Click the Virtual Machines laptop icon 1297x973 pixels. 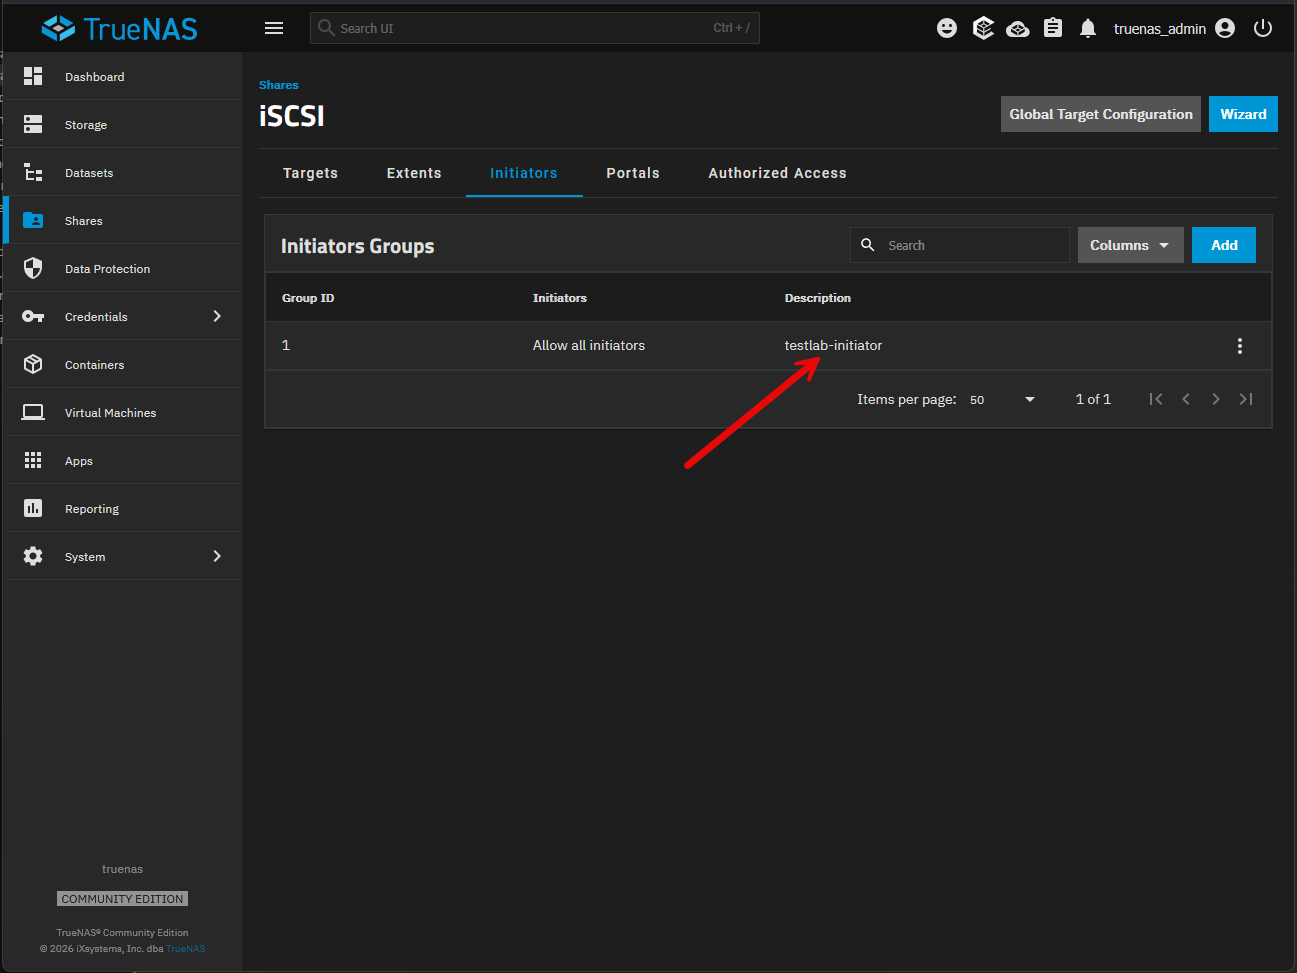coord(33,412)
